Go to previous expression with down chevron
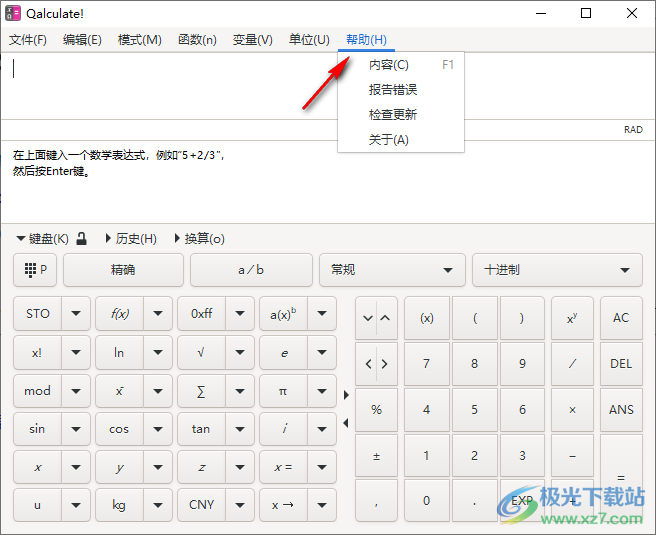Screen dimensions: 656x535 pyautogui.click(x=368, y=318)
